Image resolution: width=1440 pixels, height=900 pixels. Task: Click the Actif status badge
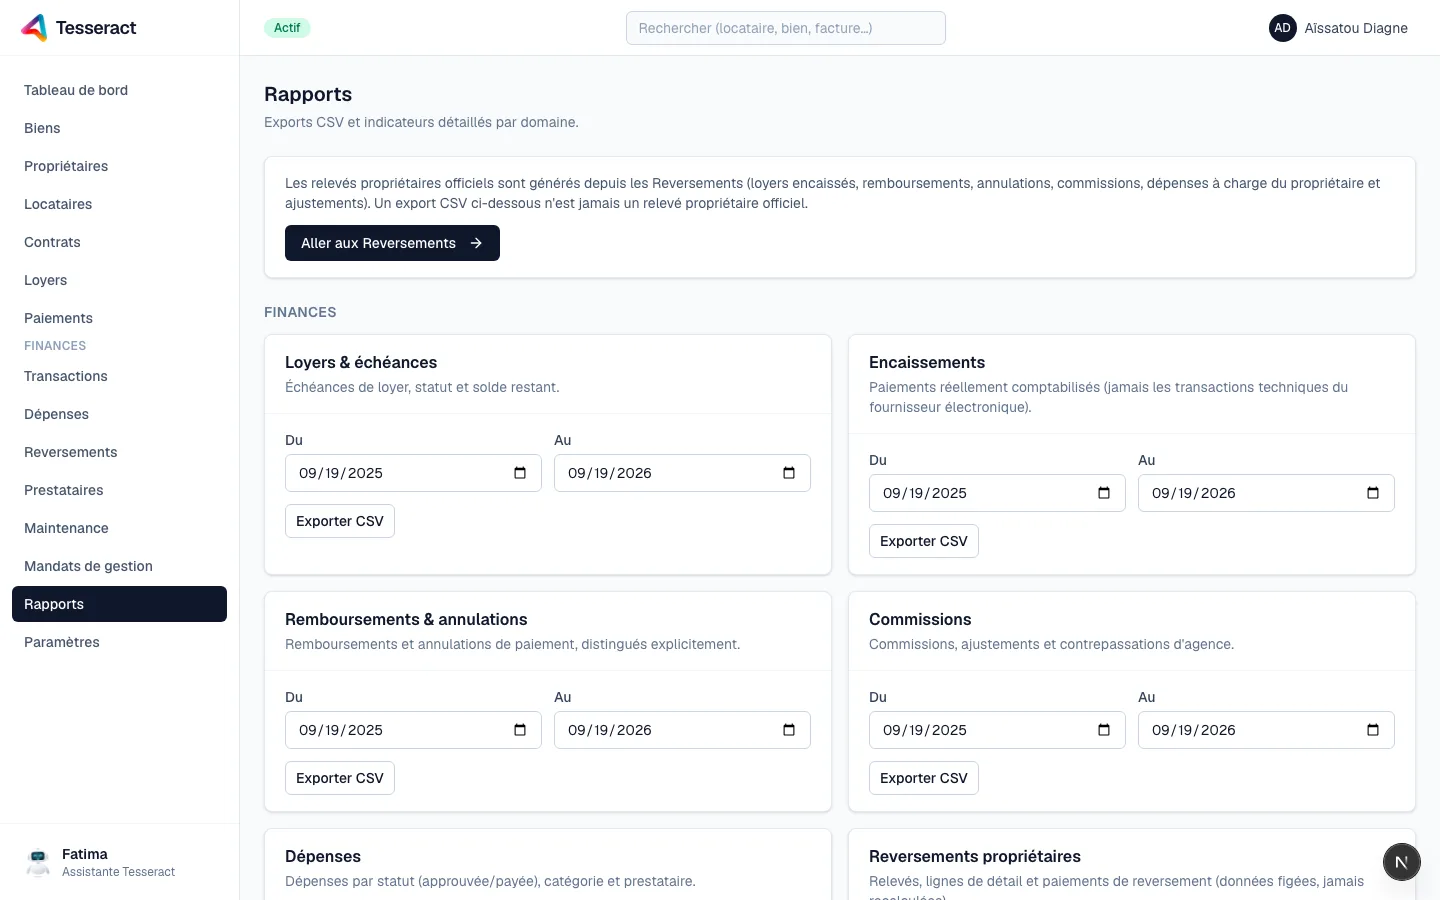pos(287,28)
